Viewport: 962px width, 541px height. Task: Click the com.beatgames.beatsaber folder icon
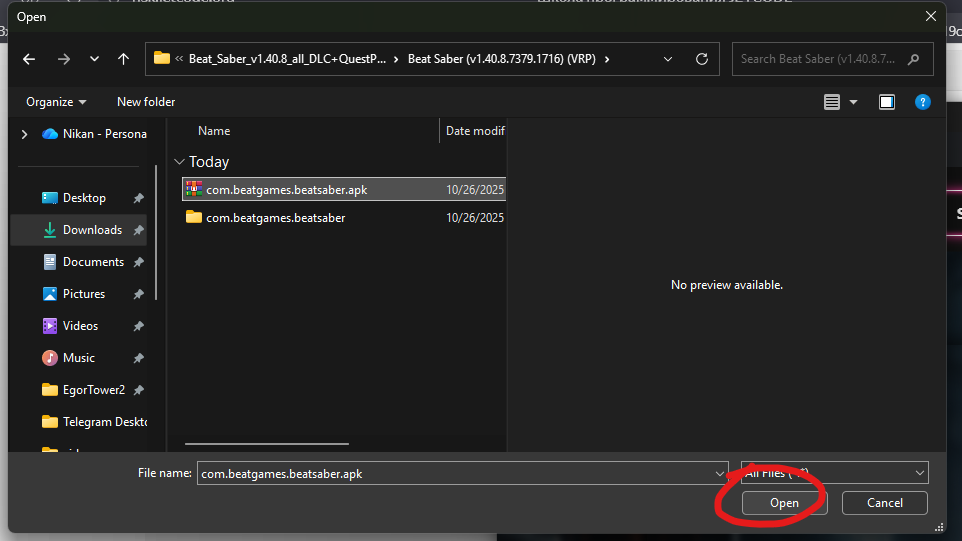(x=194, y=217)
